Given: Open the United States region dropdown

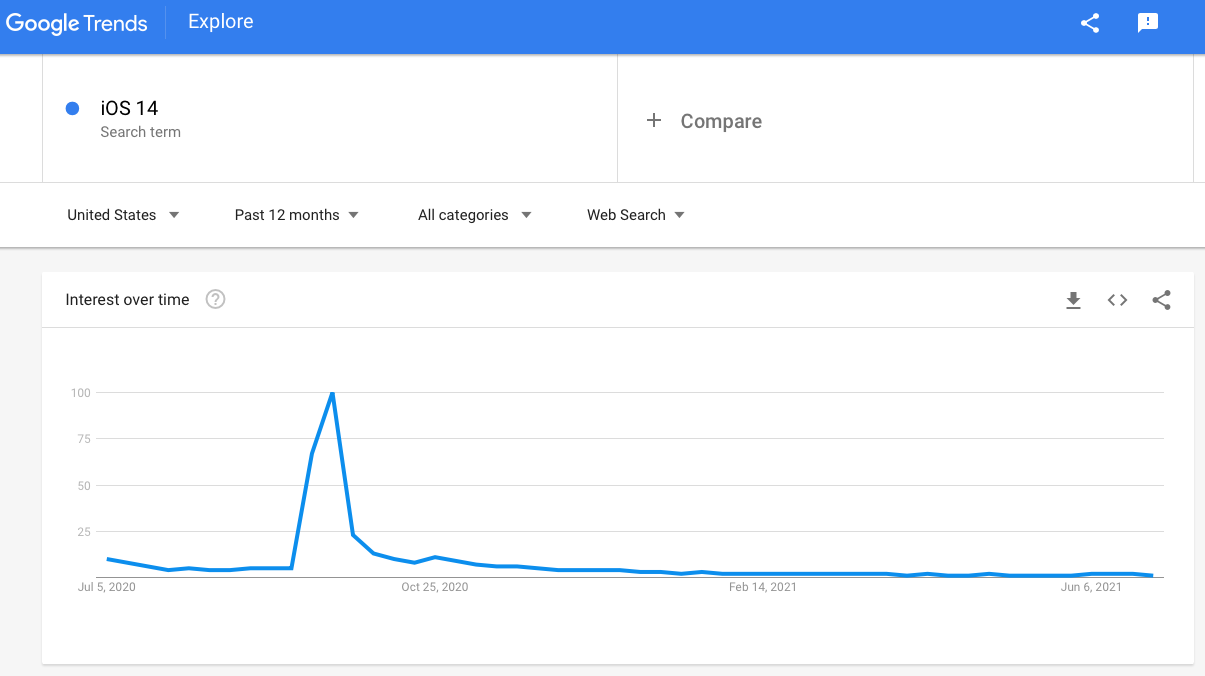Looking at the screenshot, I should (x=123, y=215).
